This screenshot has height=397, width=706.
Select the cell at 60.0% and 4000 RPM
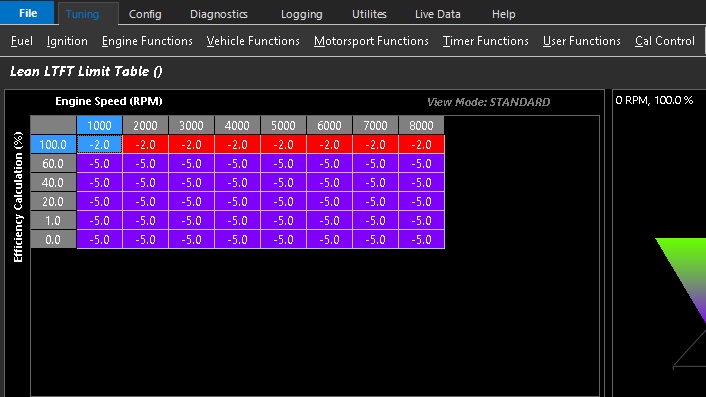(x=237, y=163)
